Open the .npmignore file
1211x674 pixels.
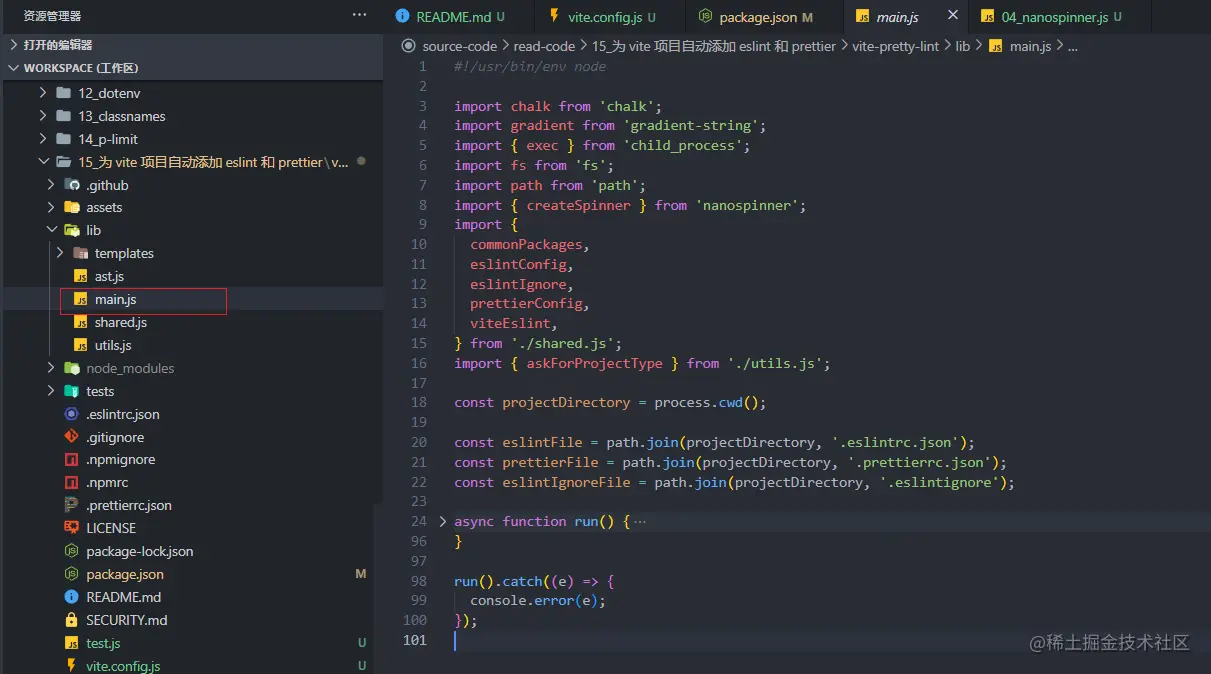[120, 460]
